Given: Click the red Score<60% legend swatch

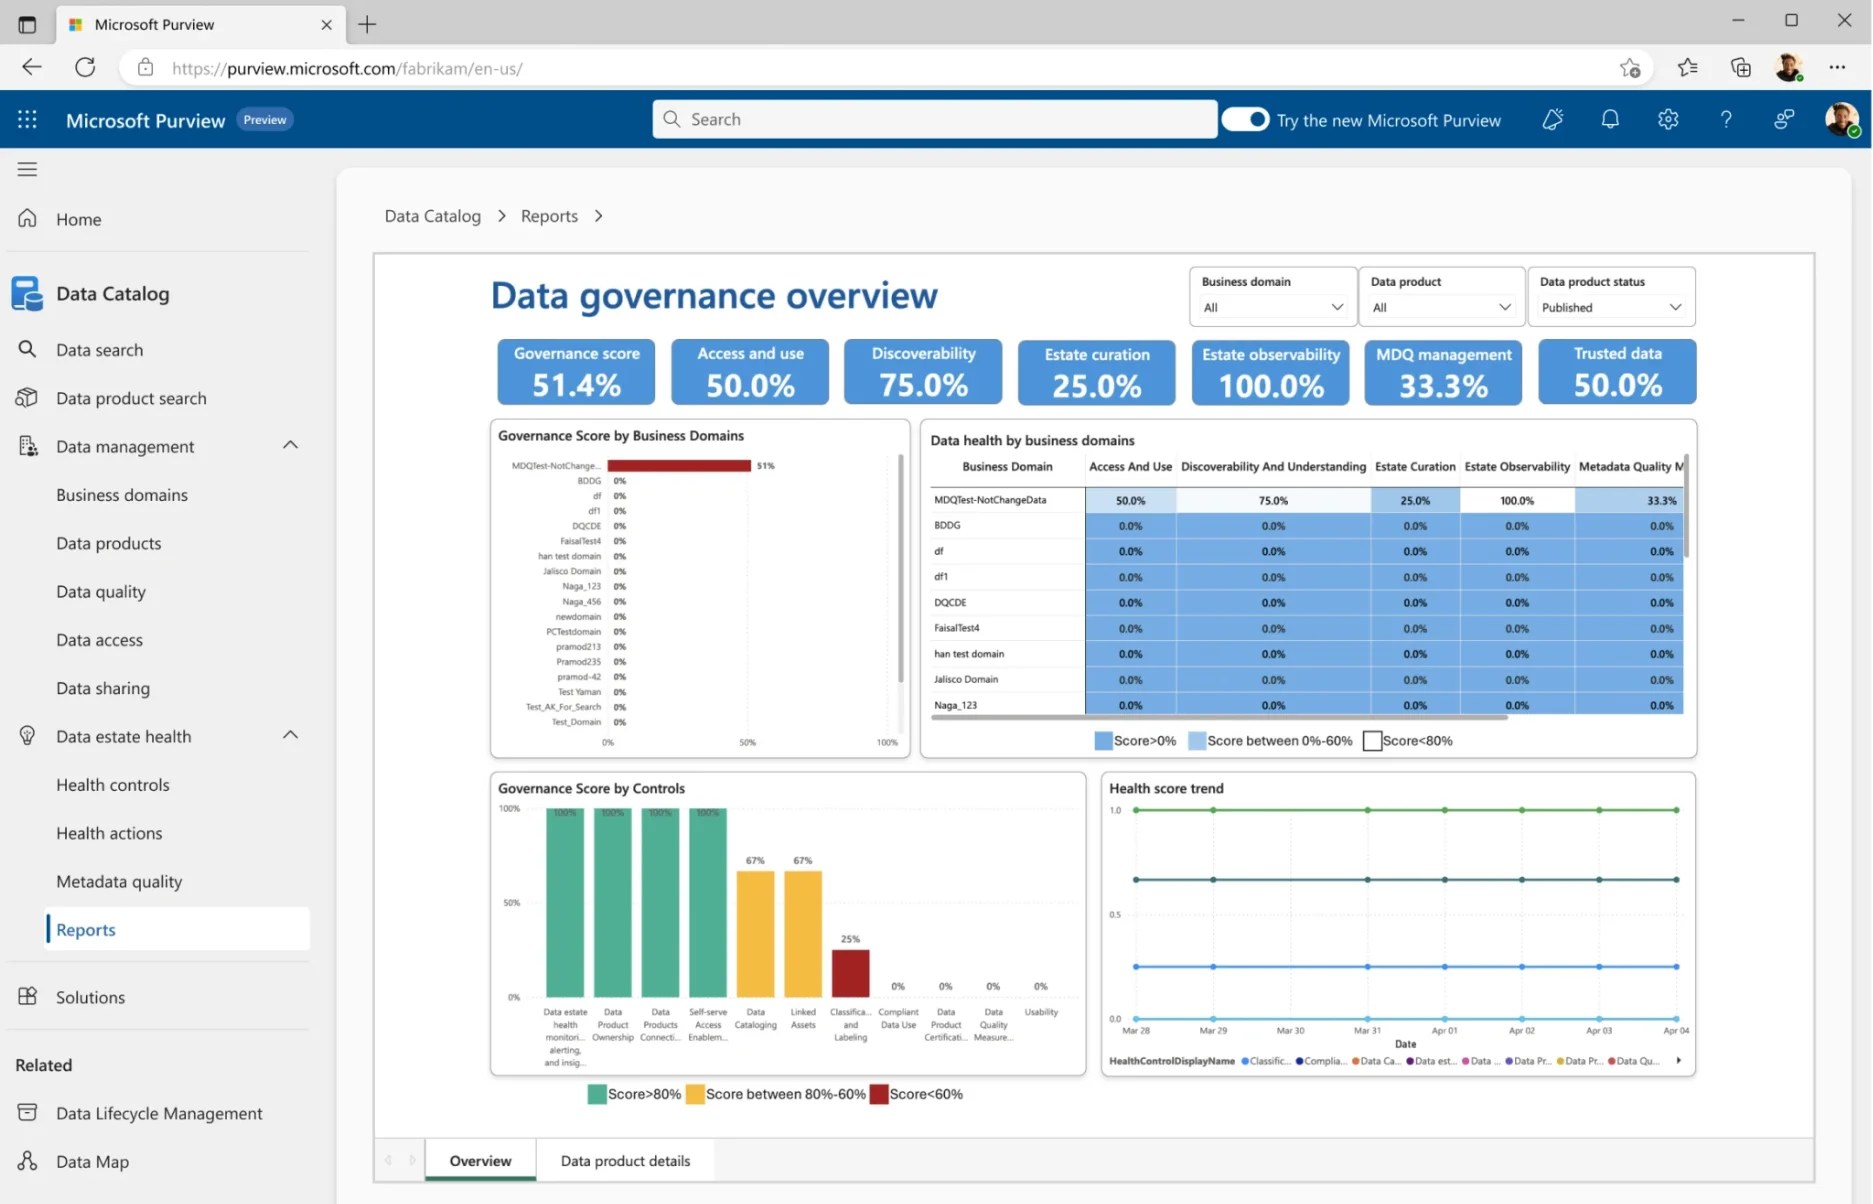Looking at the screenshot, I should 879,1094.
